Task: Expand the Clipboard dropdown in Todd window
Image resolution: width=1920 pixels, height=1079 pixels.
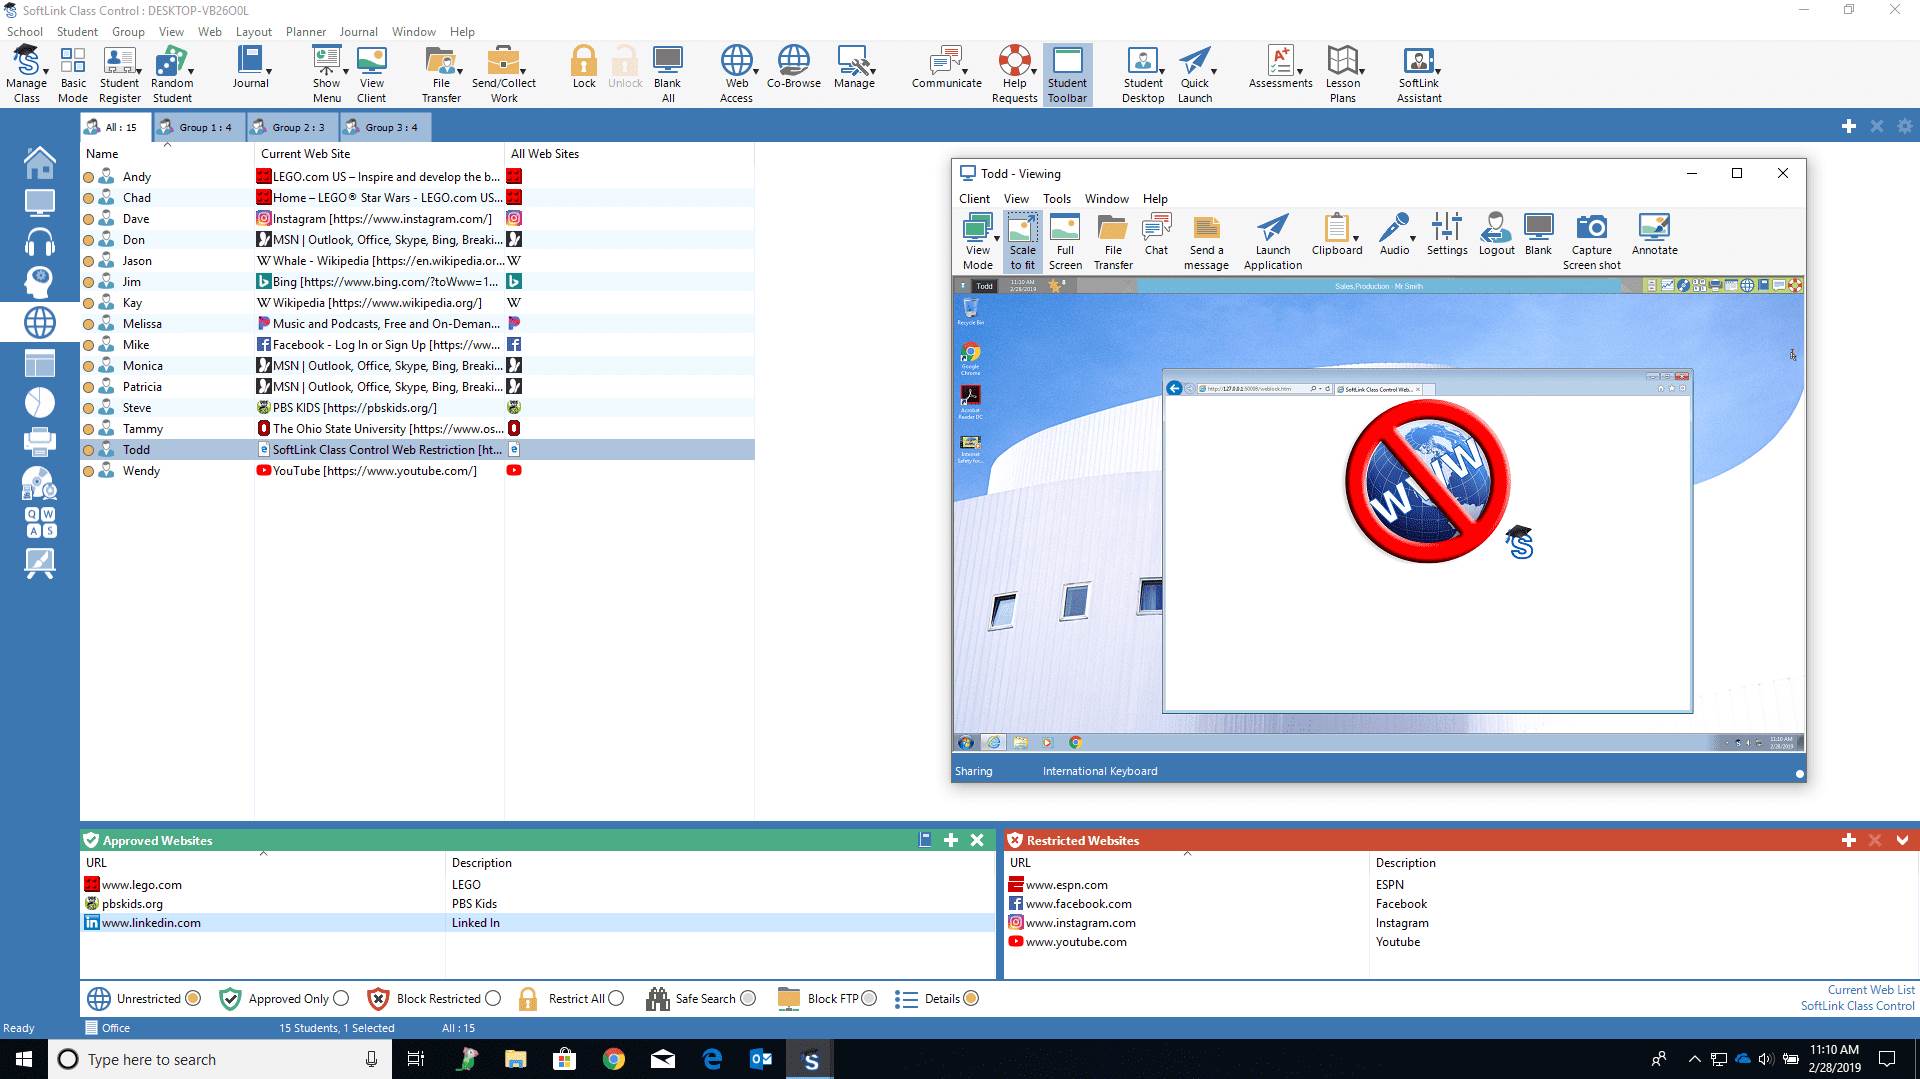Action: [x=1356, y=239]
